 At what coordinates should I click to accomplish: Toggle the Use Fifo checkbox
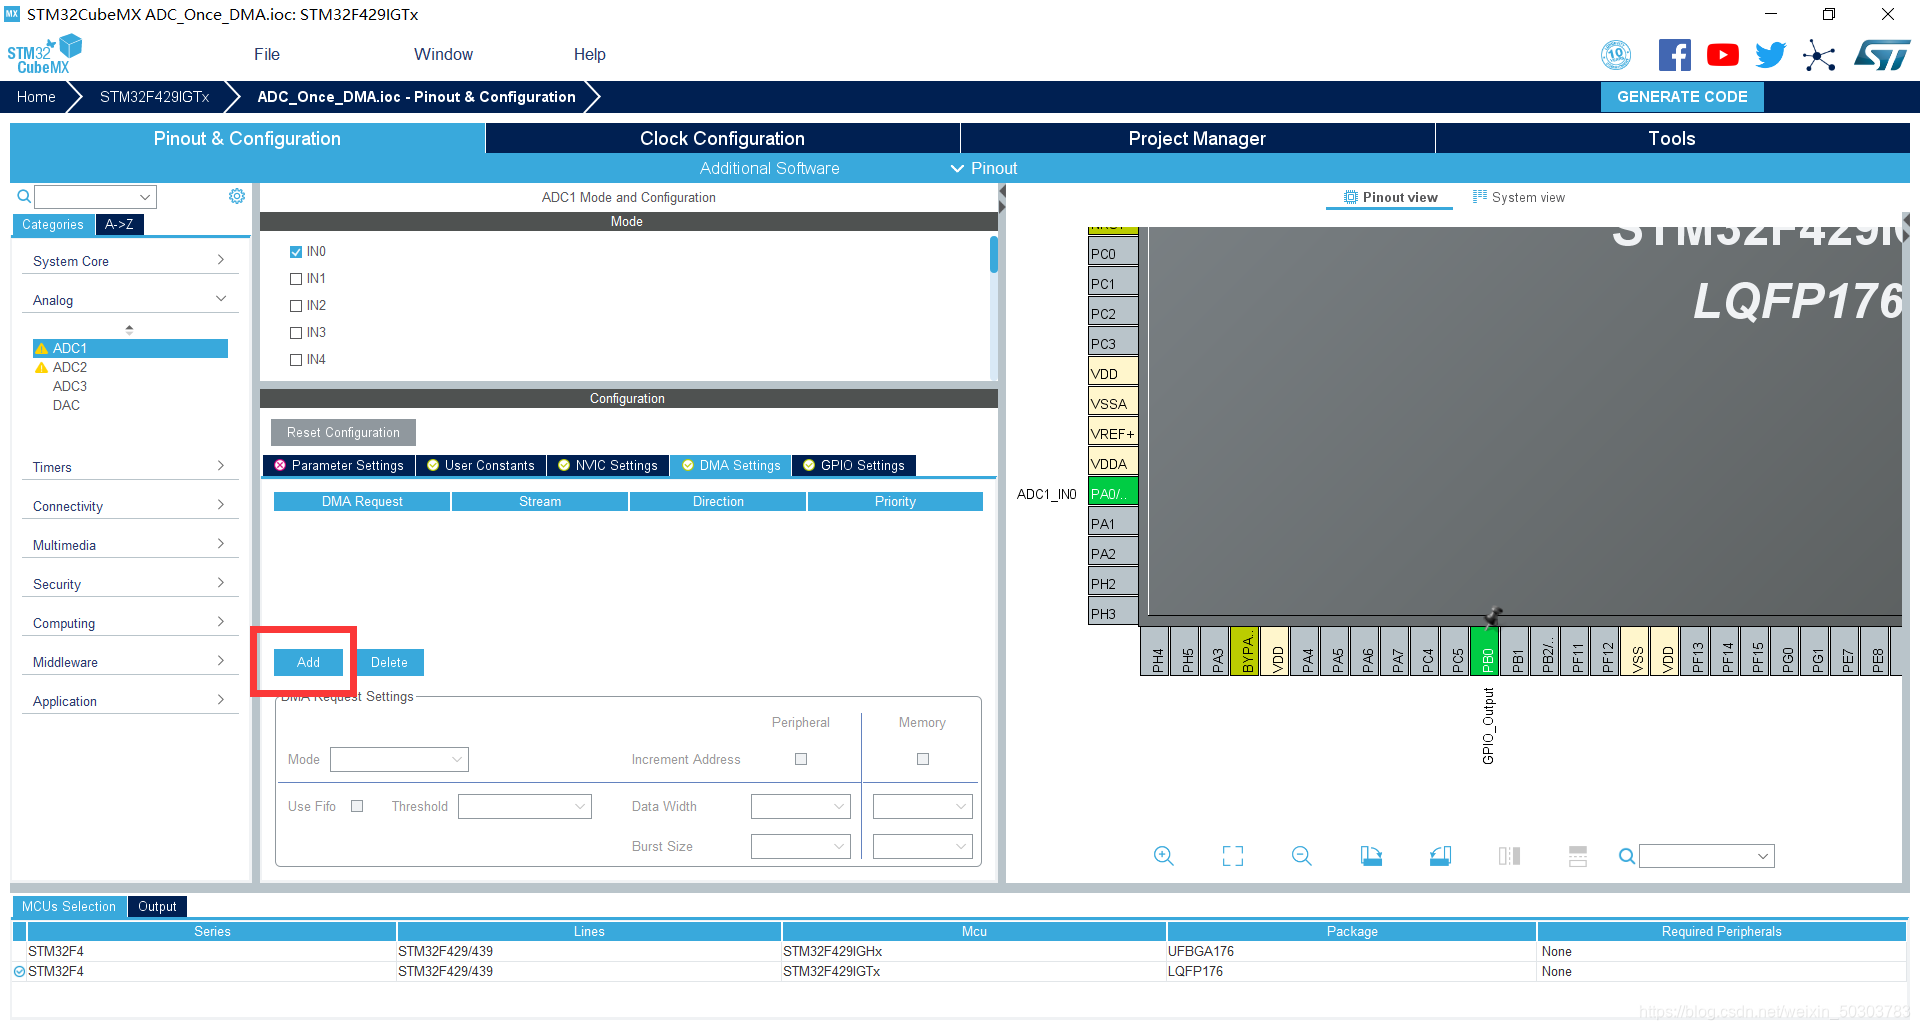click(357, 806)
